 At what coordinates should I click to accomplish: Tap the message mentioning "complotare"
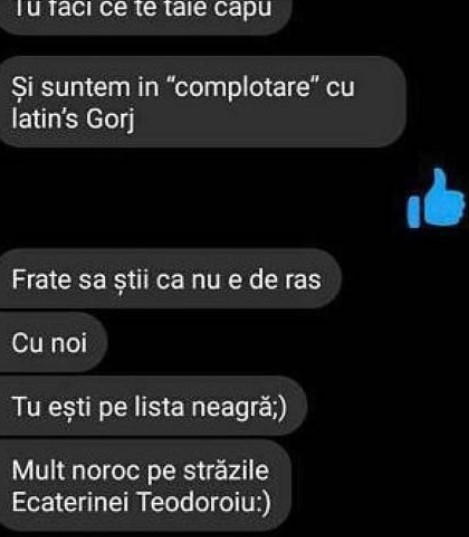pos(203,102)
